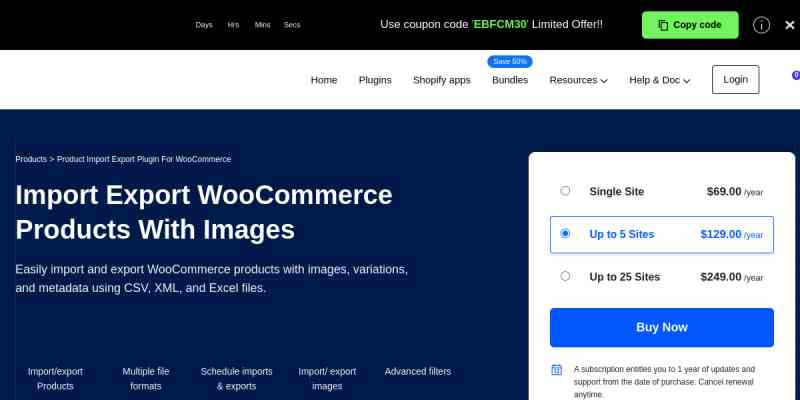The image size is (800, 400).
Task: Open Shopify apps in navigation
Action: 442,80
